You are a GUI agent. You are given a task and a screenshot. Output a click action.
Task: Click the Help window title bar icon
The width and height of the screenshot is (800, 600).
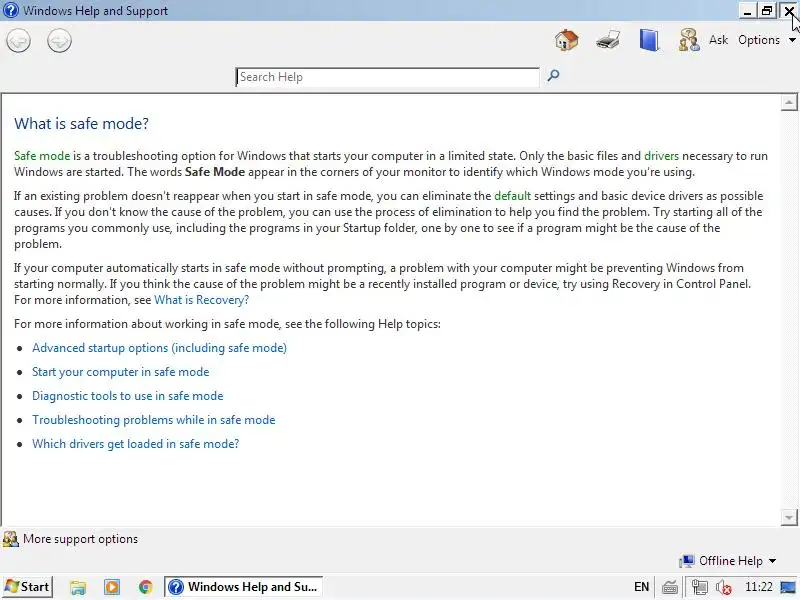[x=10, y=10]
